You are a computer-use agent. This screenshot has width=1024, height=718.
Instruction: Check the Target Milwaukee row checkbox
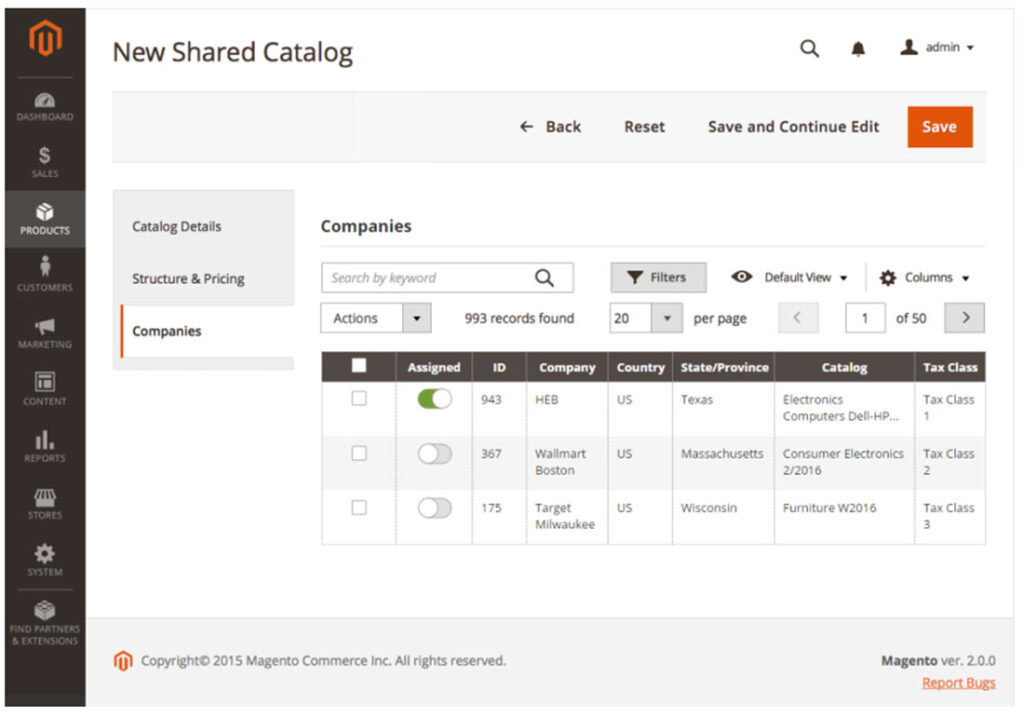[x=359, y=508]
